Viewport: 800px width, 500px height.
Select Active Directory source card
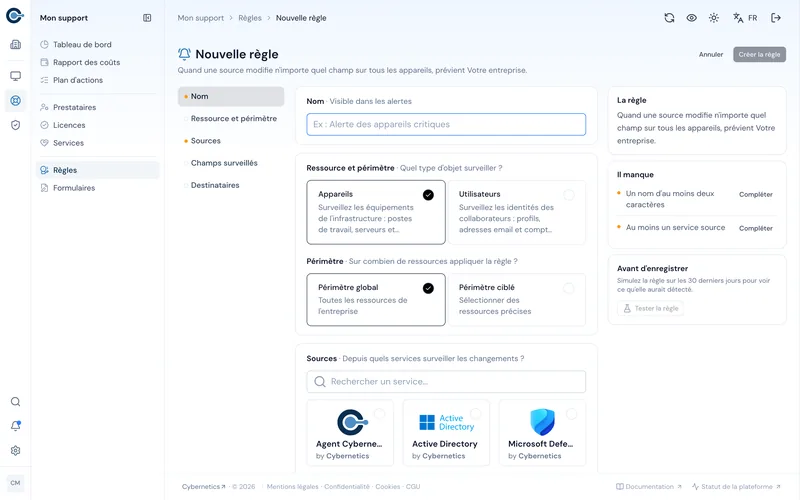pyautogui.click(x=446, y=433)
